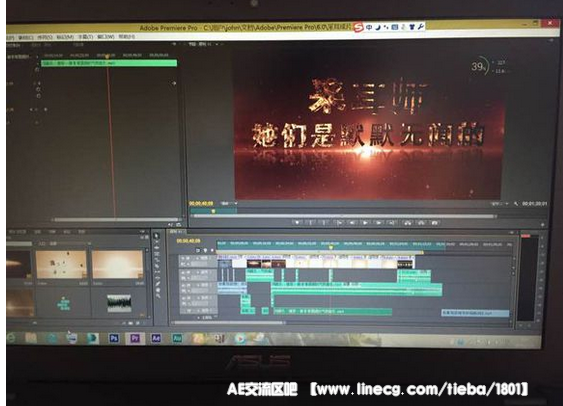
Task: Click Play in the Program monitor
Action: pos(365,223)
